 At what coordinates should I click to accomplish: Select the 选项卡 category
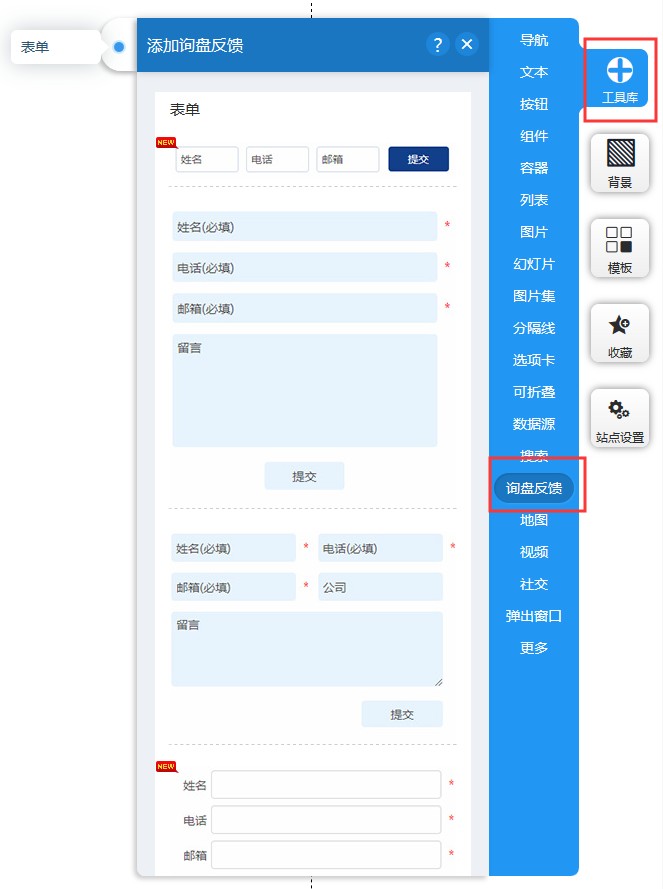pos(534,360)
